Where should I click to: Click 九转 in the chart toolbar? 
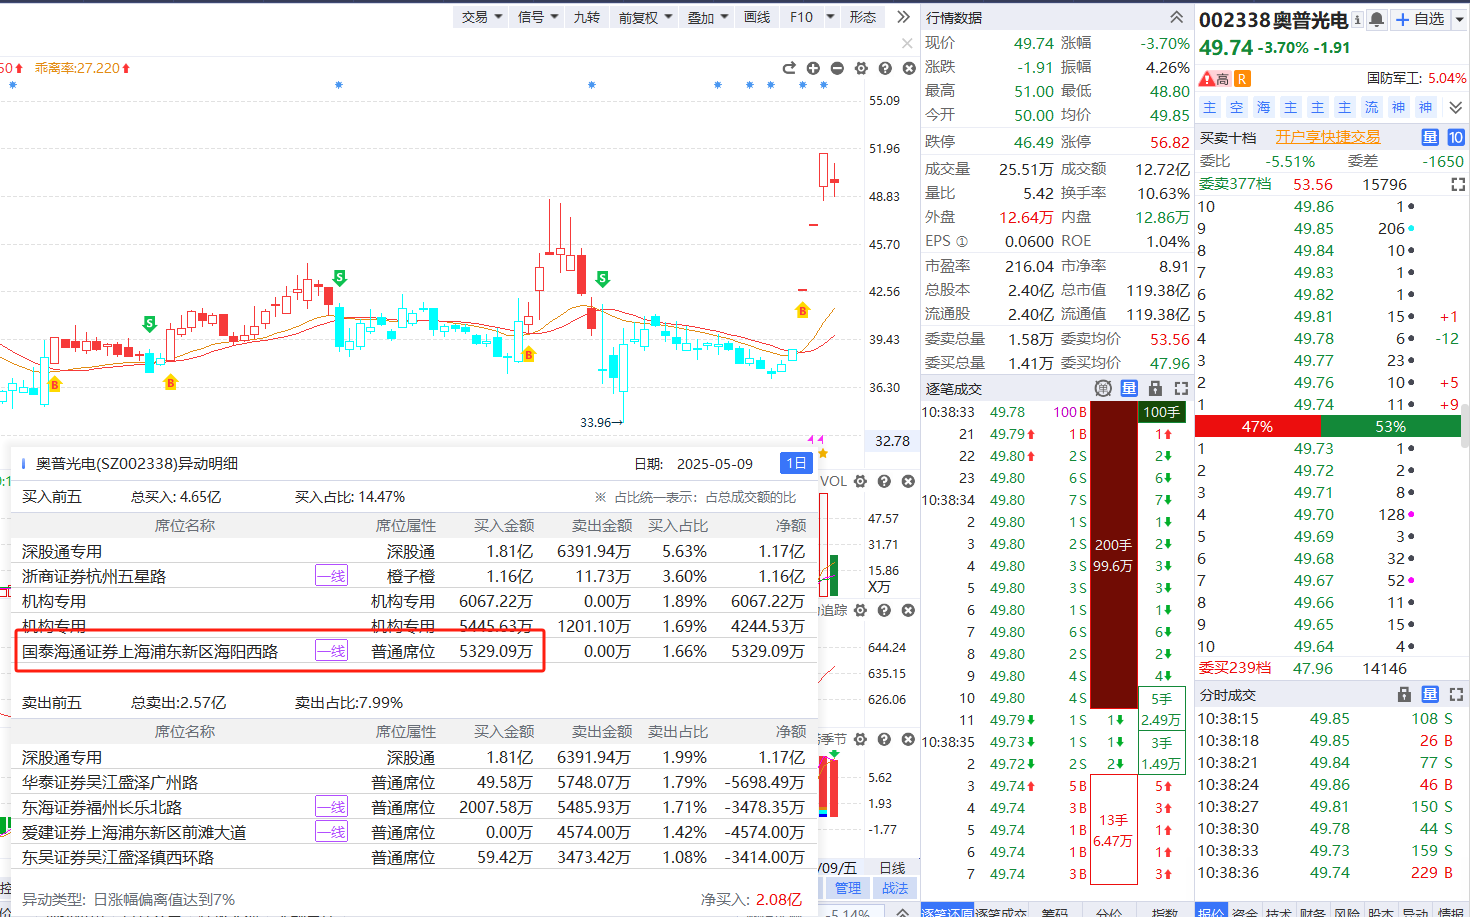pyautogui.click(x=587, y=17)
